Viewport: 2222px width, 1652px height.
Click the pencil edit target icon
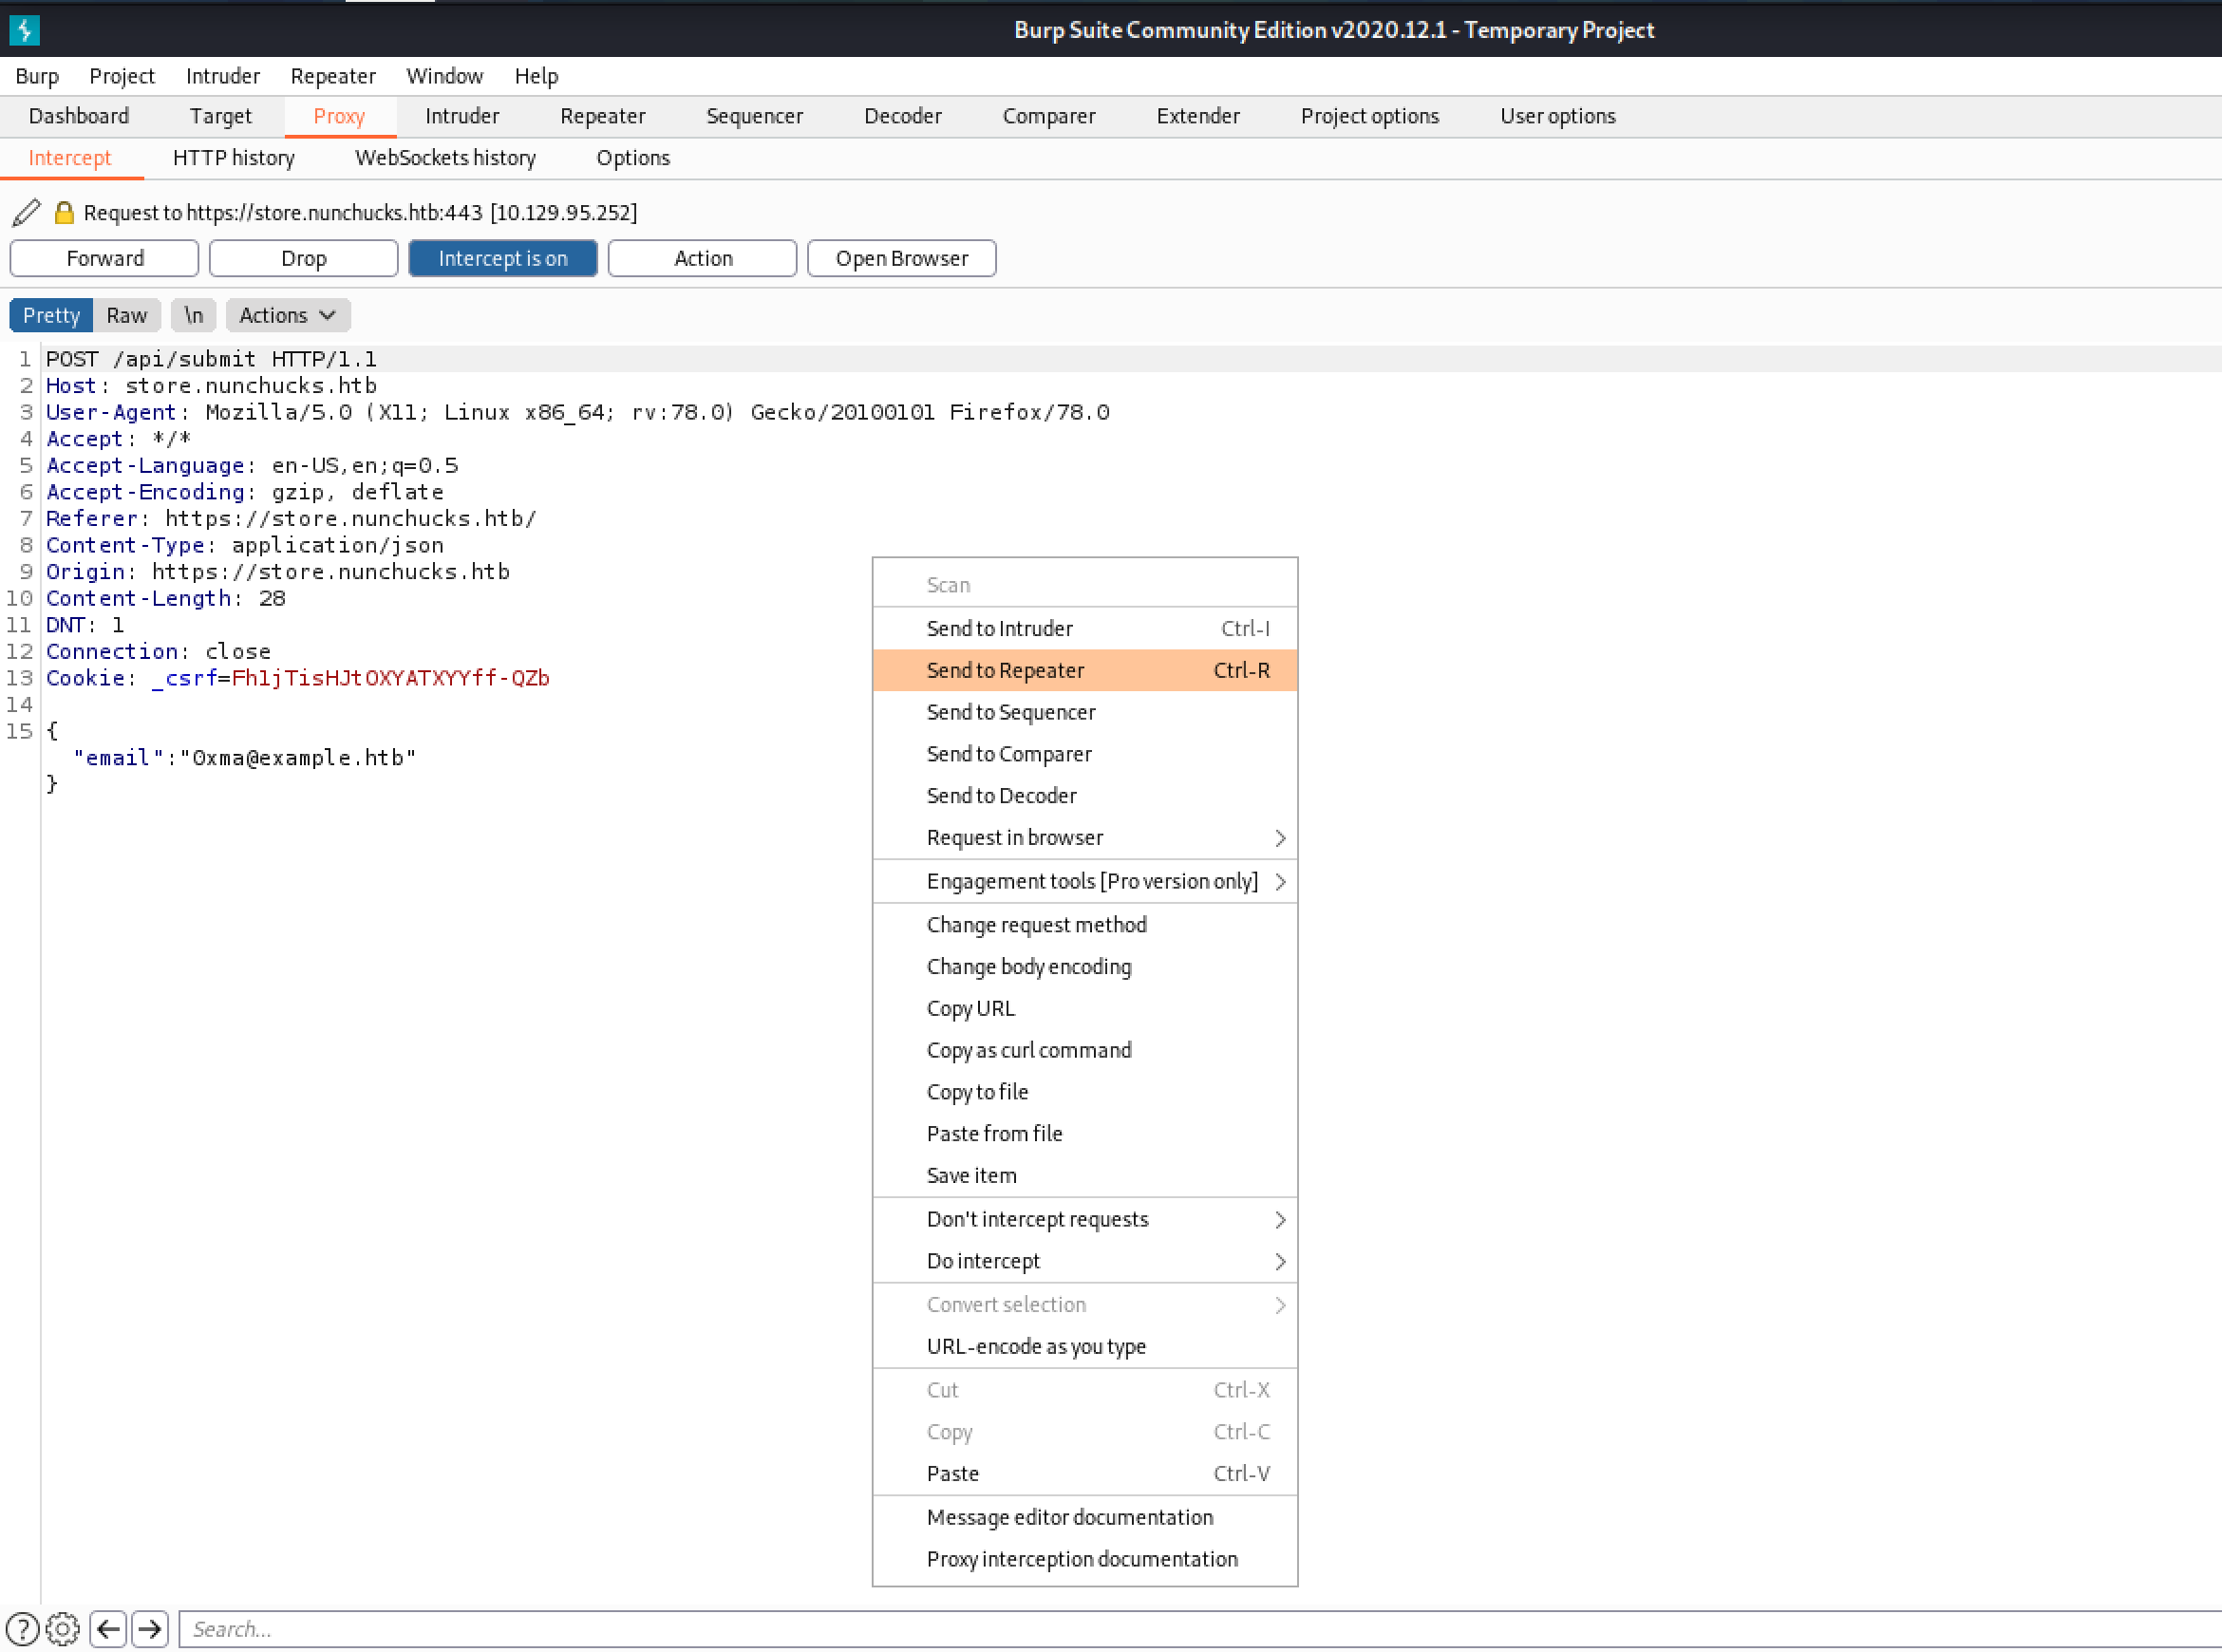click(x=27, y=212)
